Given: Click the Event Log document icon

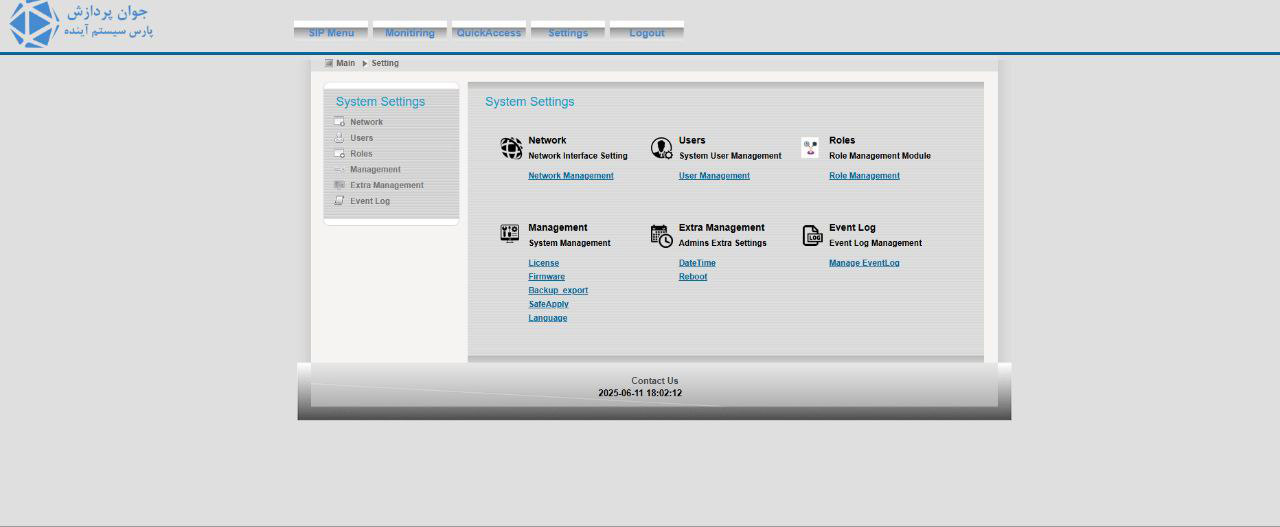Looking at the screenshot, I should 812,236.
